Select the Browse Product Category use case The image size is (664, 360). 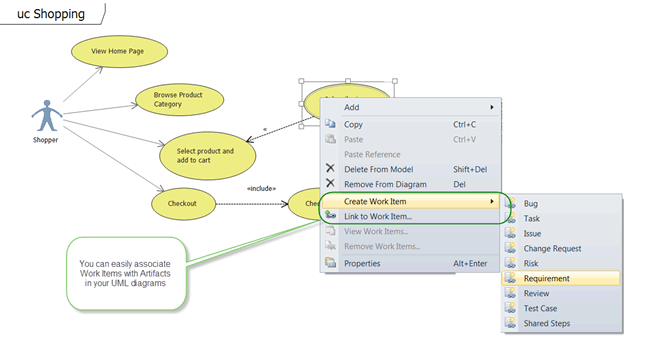(180, 100)
